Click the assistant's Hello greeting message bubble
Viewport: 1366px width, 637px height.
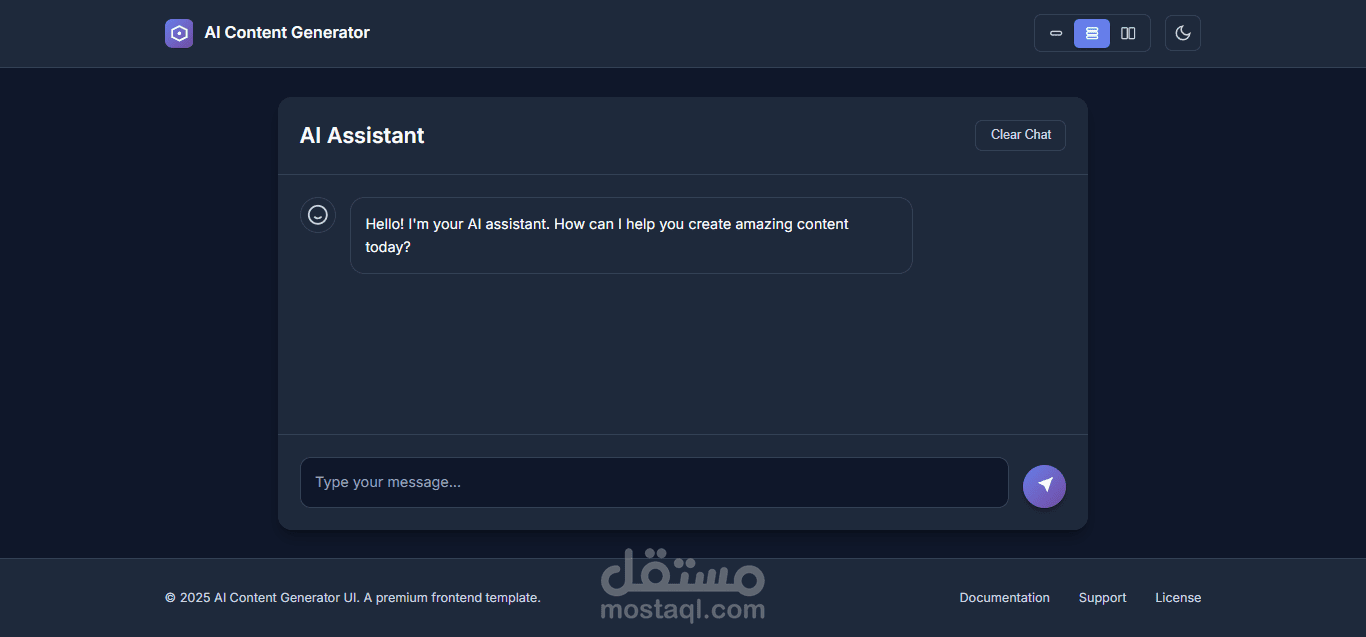[631, 236]
